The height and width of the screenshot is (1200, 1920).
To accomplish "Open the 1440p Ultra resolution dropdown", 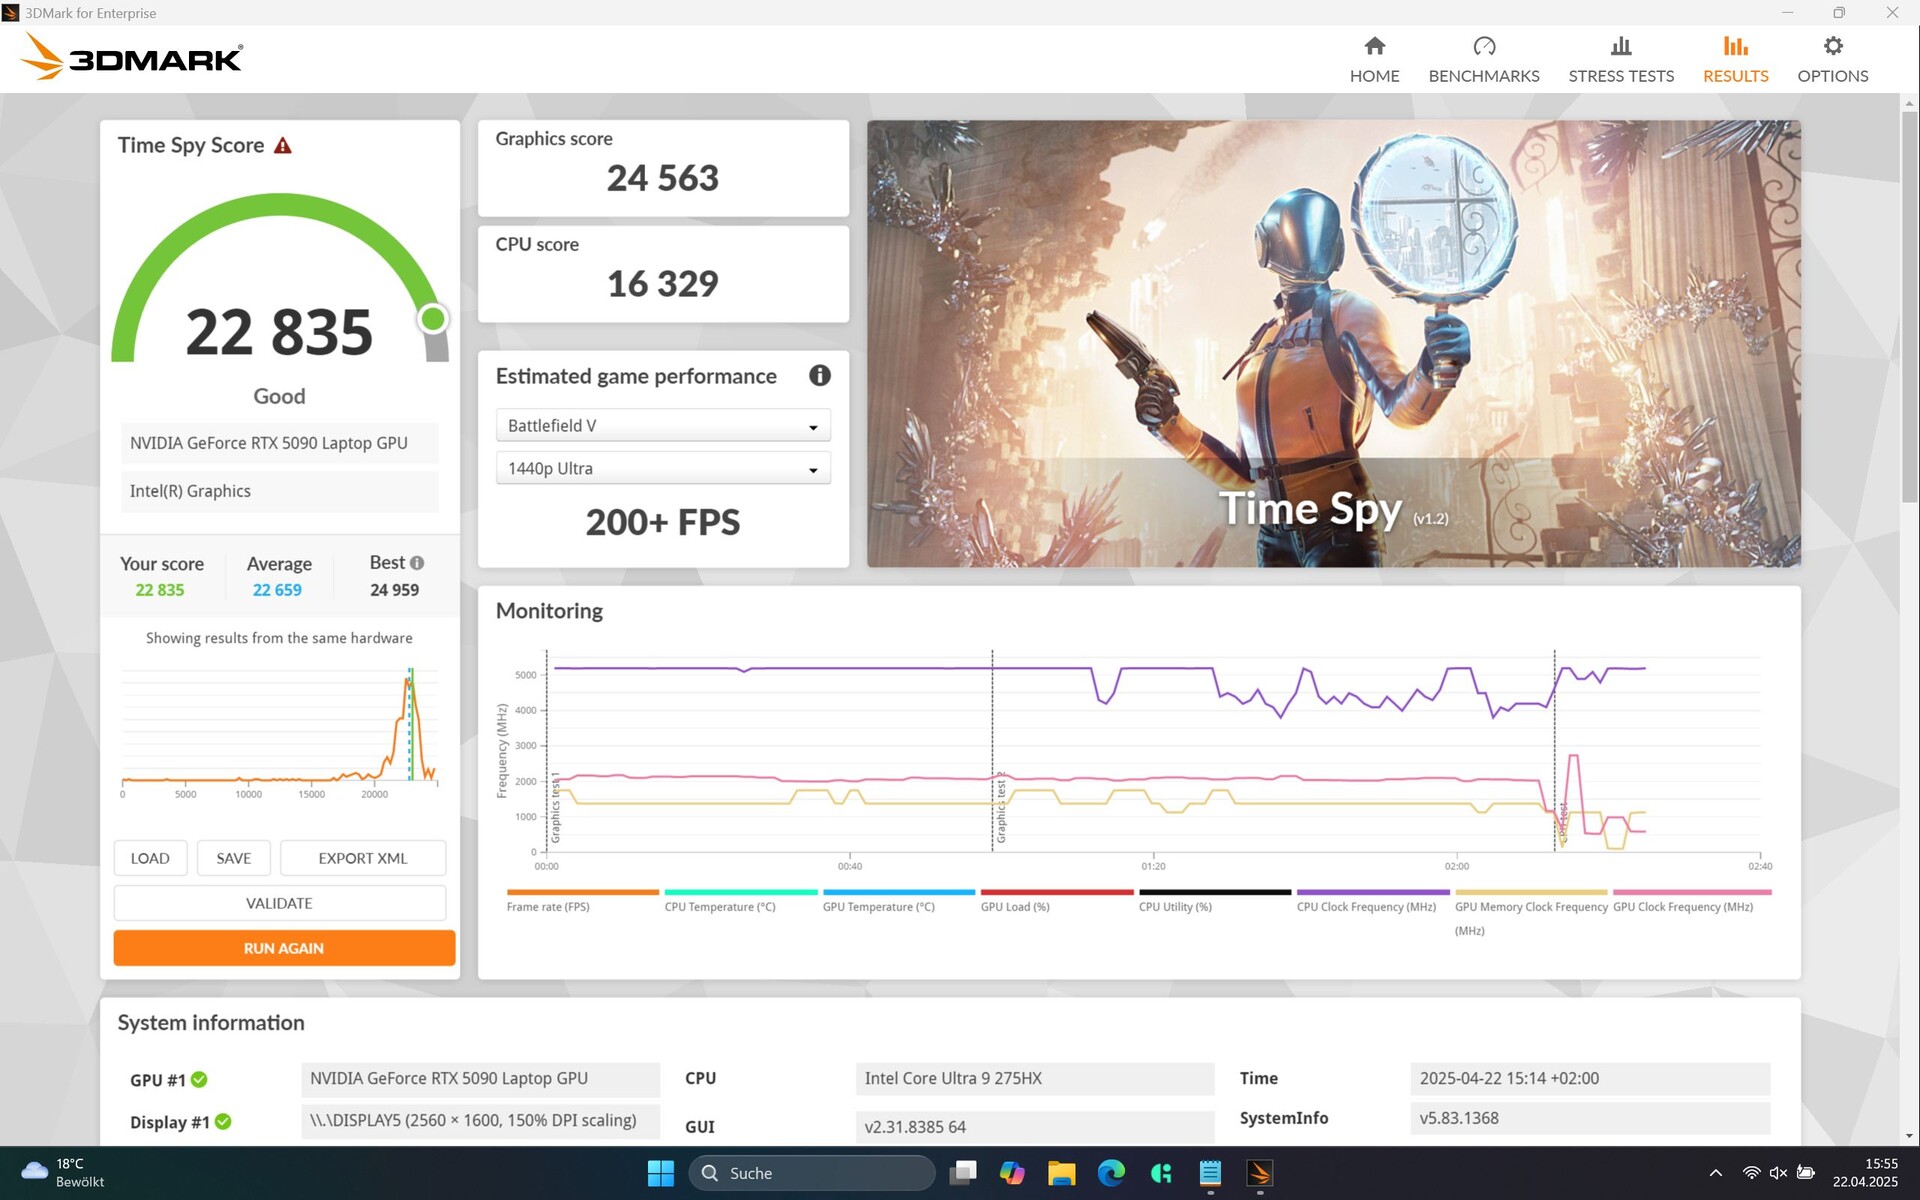I will point(663,469).
